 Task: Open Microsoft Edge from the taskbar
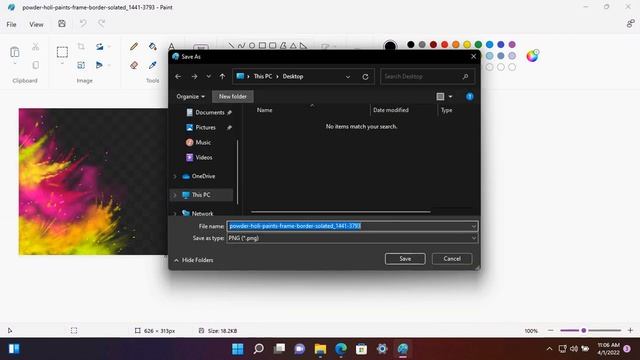341,349
